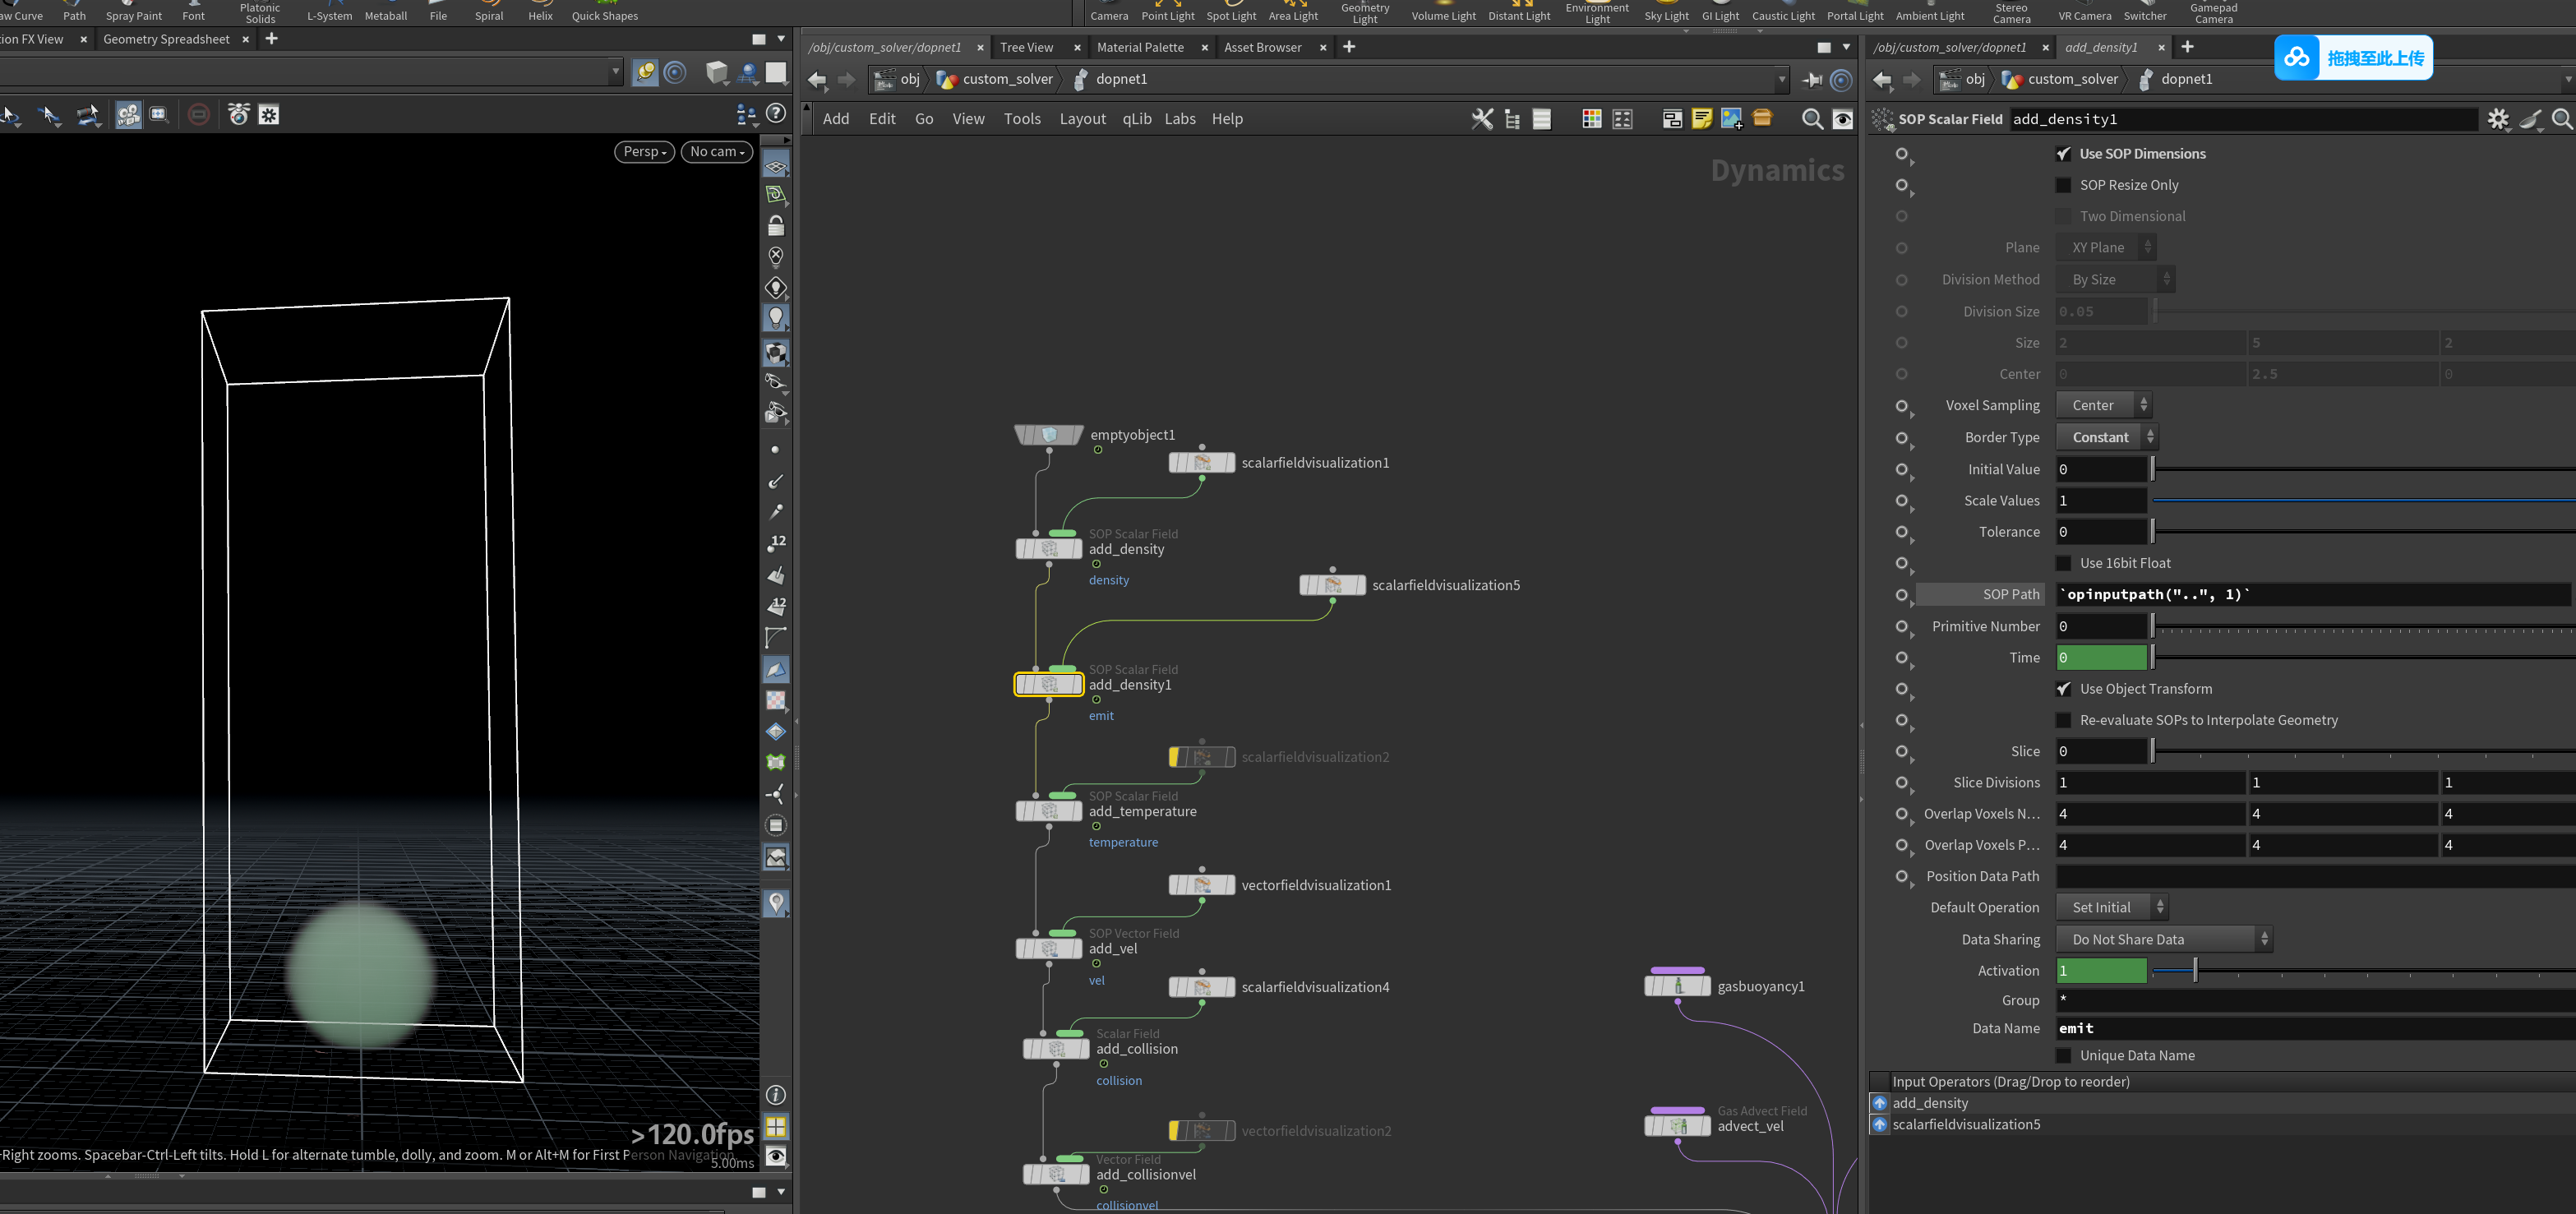Click custom_solver in the network path bar
2576x1214 pixels.
1007,79
